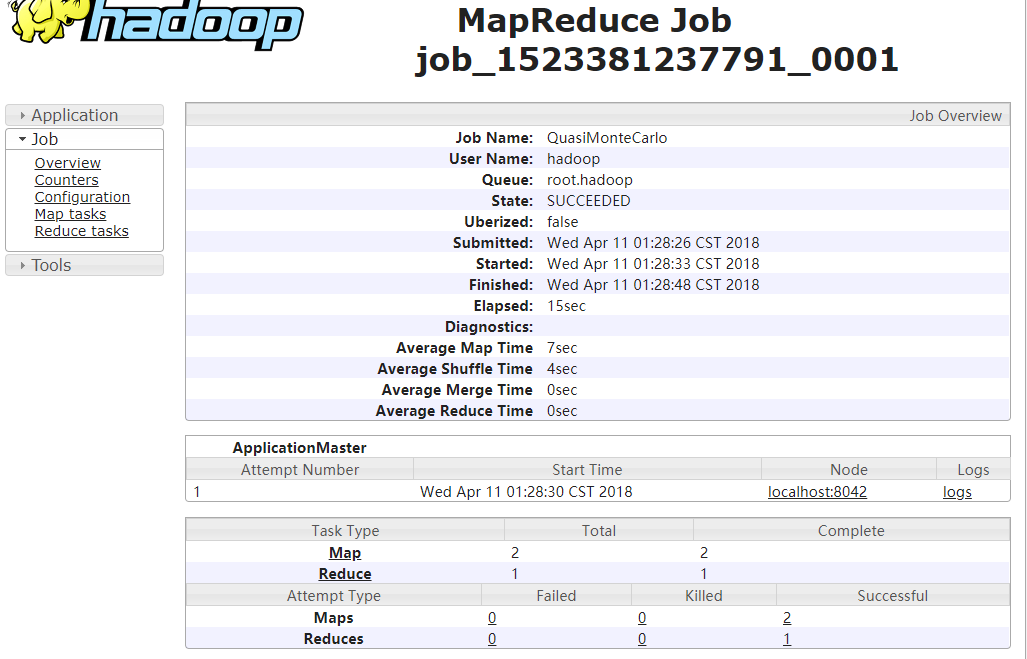Screen dimensions: 1027x659
Task: Open the Overview link in sidebar
Action: point(67,163)
